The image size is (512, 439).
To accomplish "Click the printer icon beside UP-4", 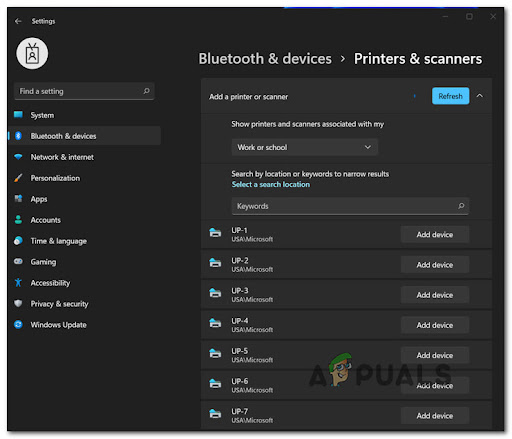I will click(215, 323).
